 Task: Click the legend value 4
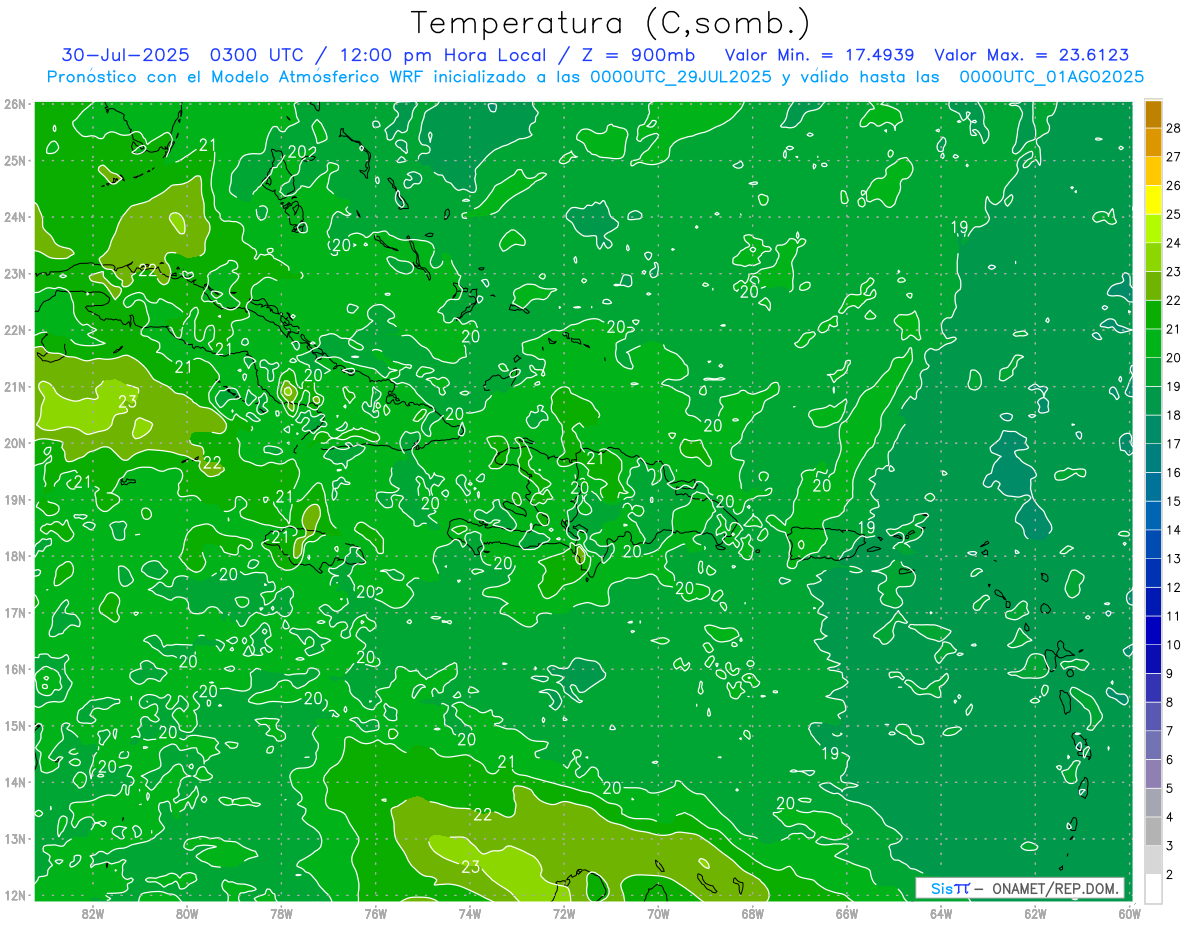(x=1170, y=818)
